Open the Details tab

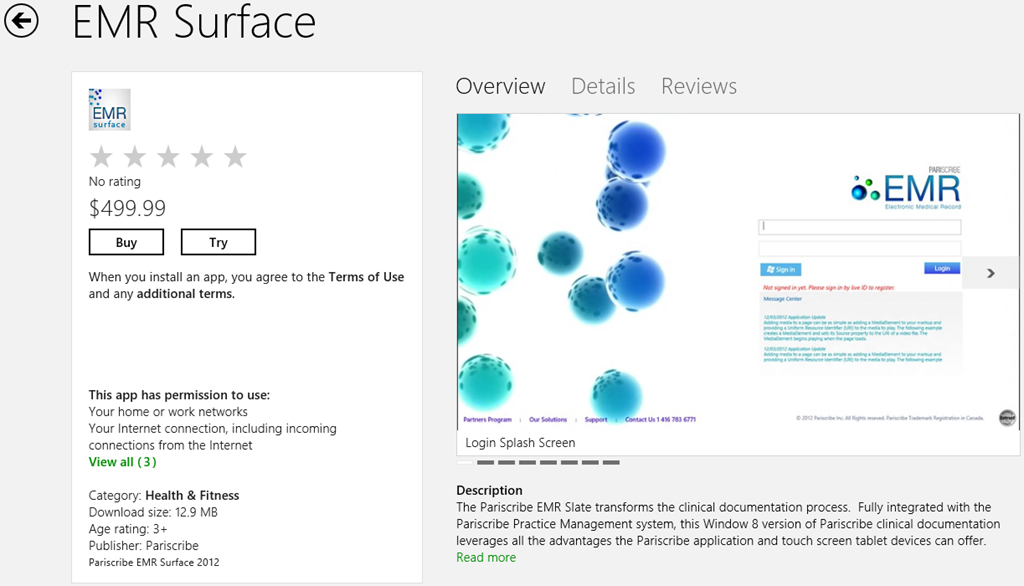(603, 87)
